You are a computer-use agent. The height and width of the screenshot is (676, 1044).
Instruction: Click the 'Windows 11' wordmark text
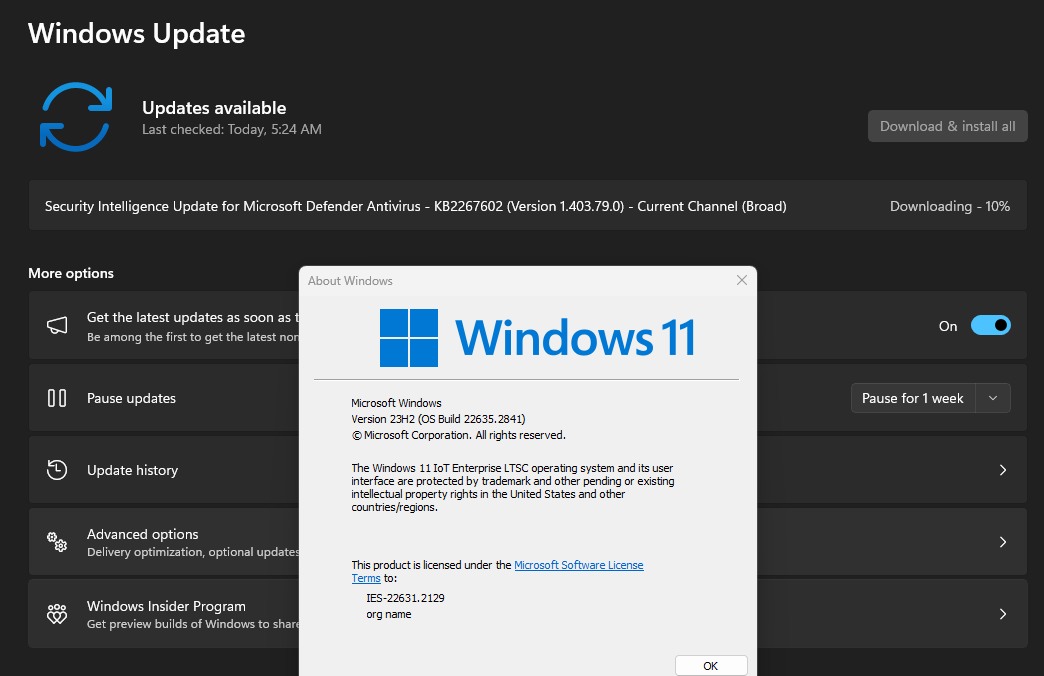pyautogui.click(x=575, y=338)
